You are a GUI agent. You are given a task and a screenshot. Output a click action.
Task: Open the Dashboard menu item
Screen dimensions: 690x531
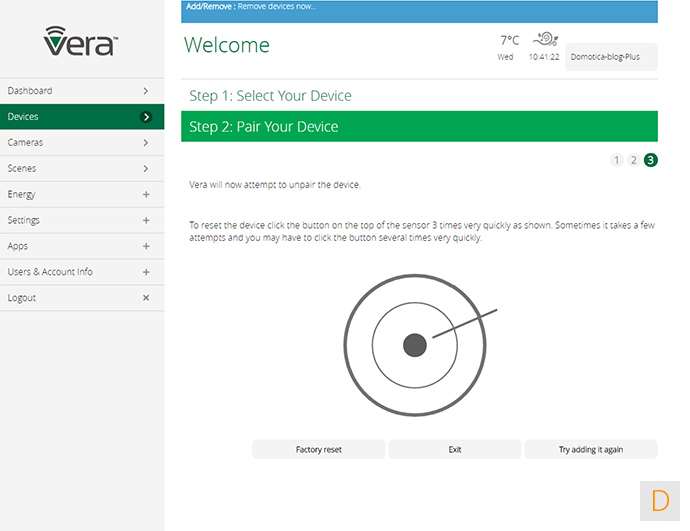coord(82,91)
